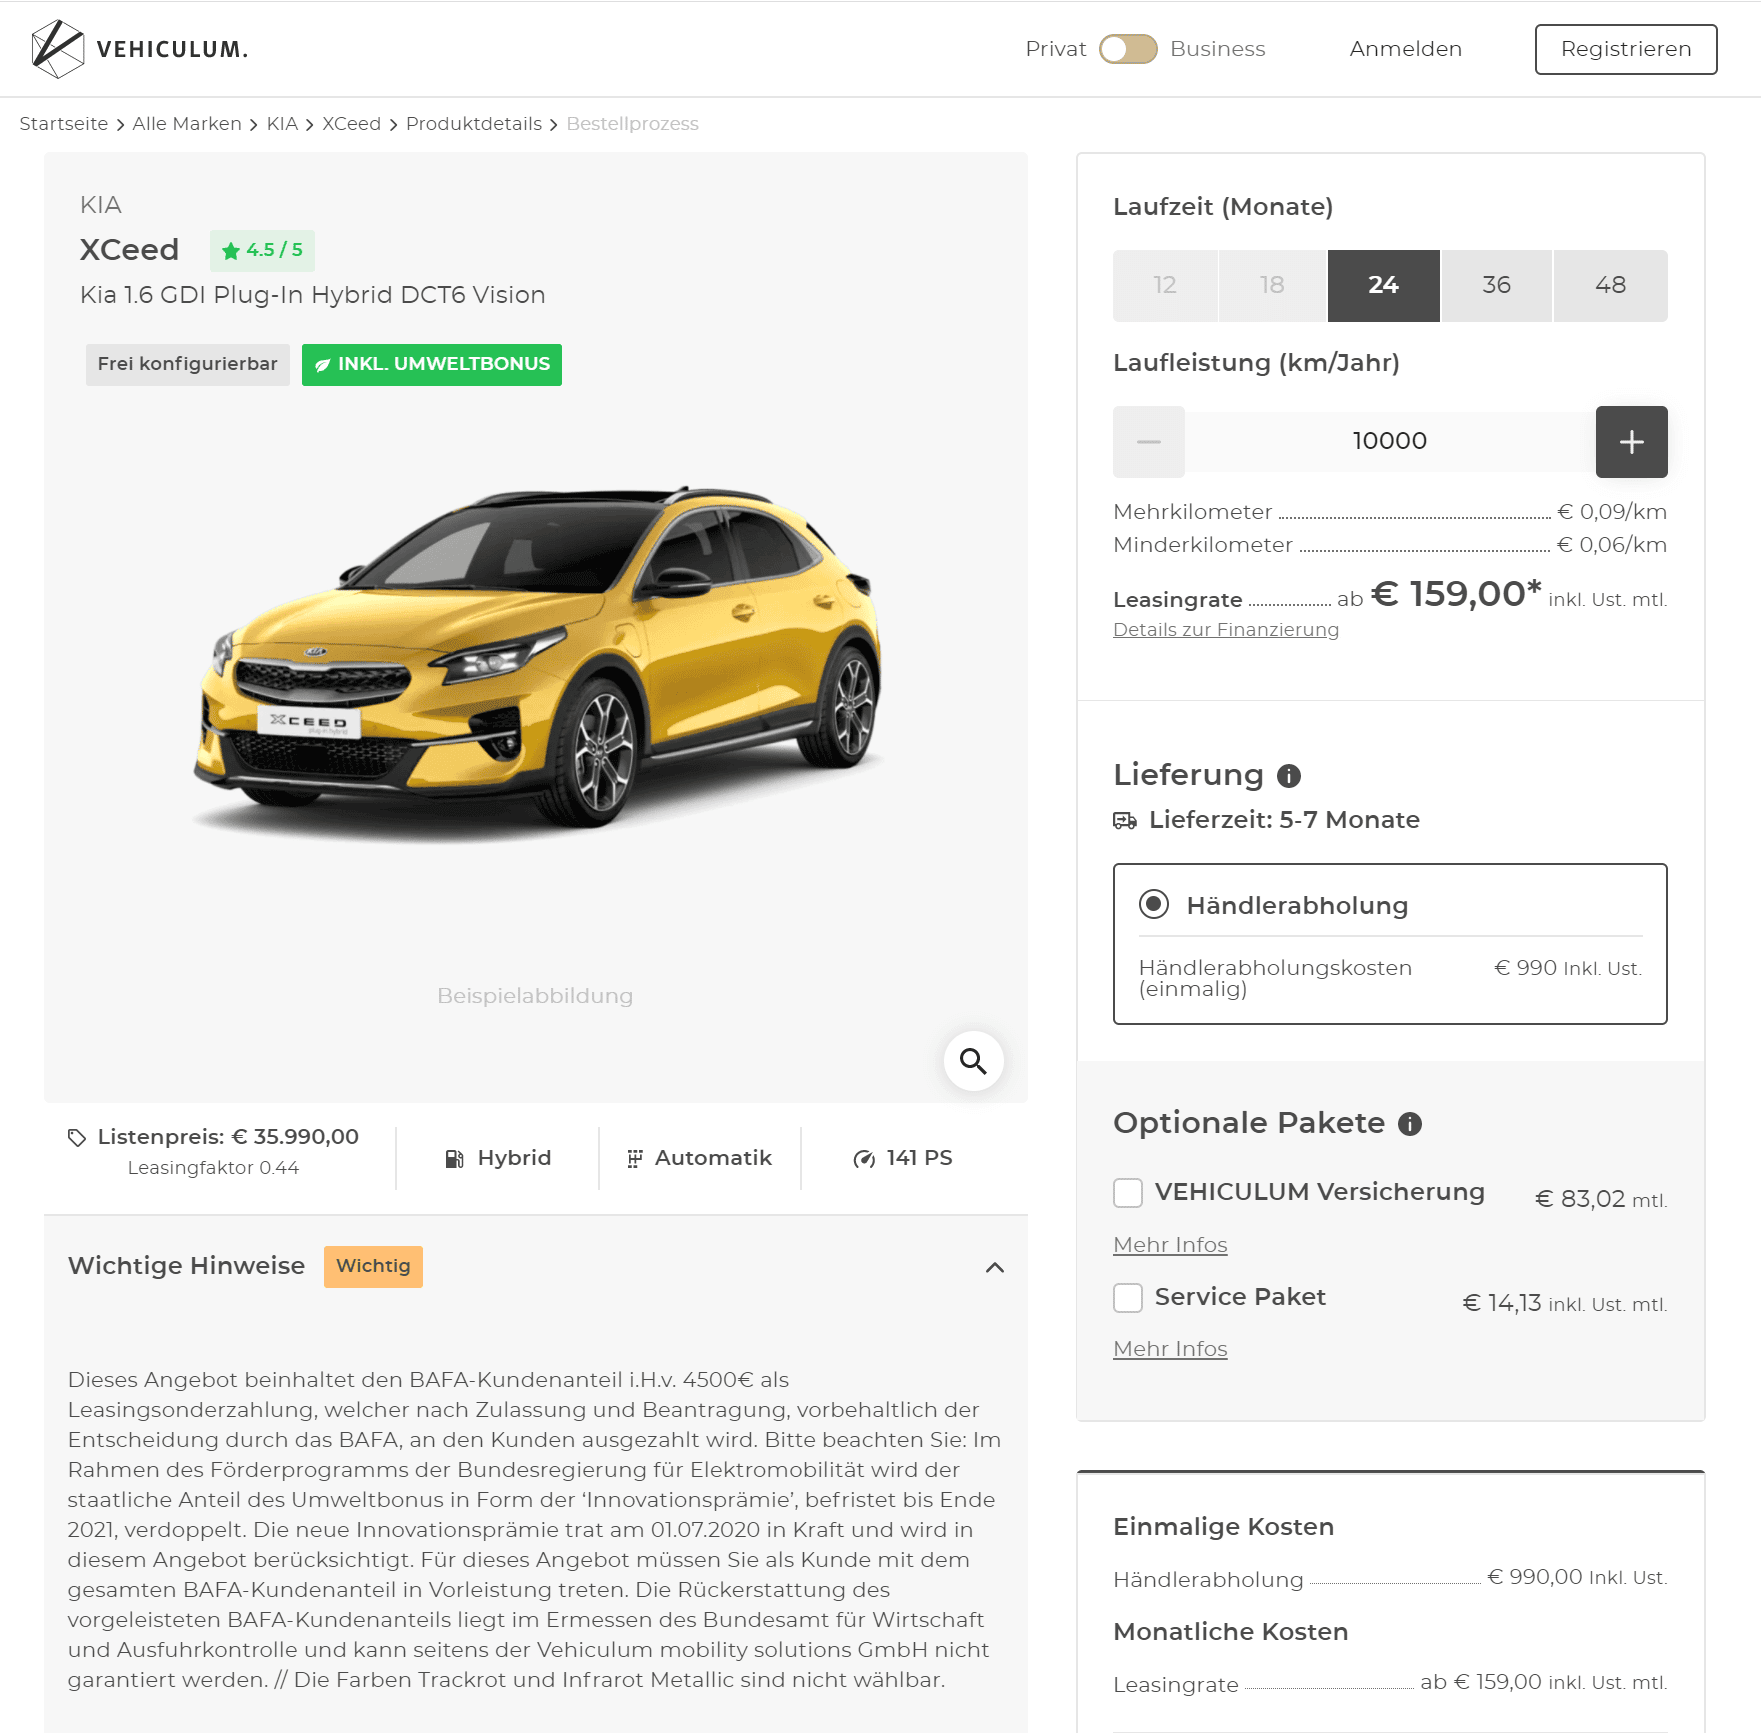
Task: Click the 10000 km mileage field
Action: (x=1390, y=441)
